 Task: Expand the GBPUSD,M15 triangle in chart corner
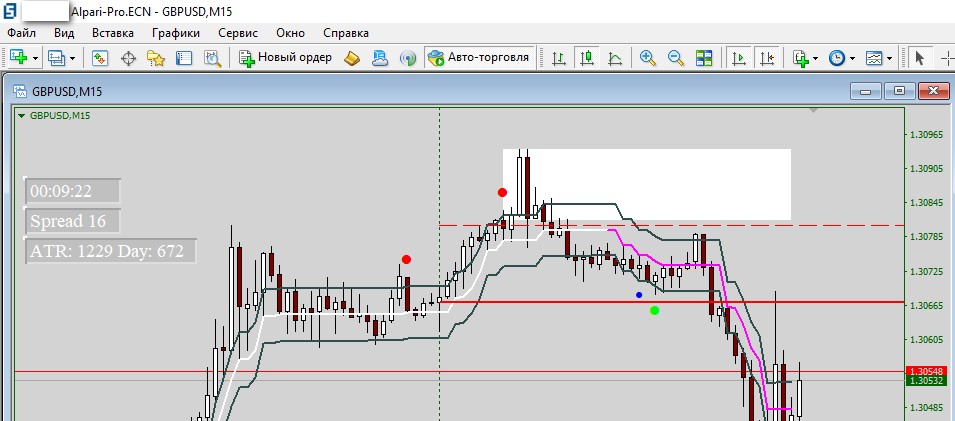click(x=23, y=115)
